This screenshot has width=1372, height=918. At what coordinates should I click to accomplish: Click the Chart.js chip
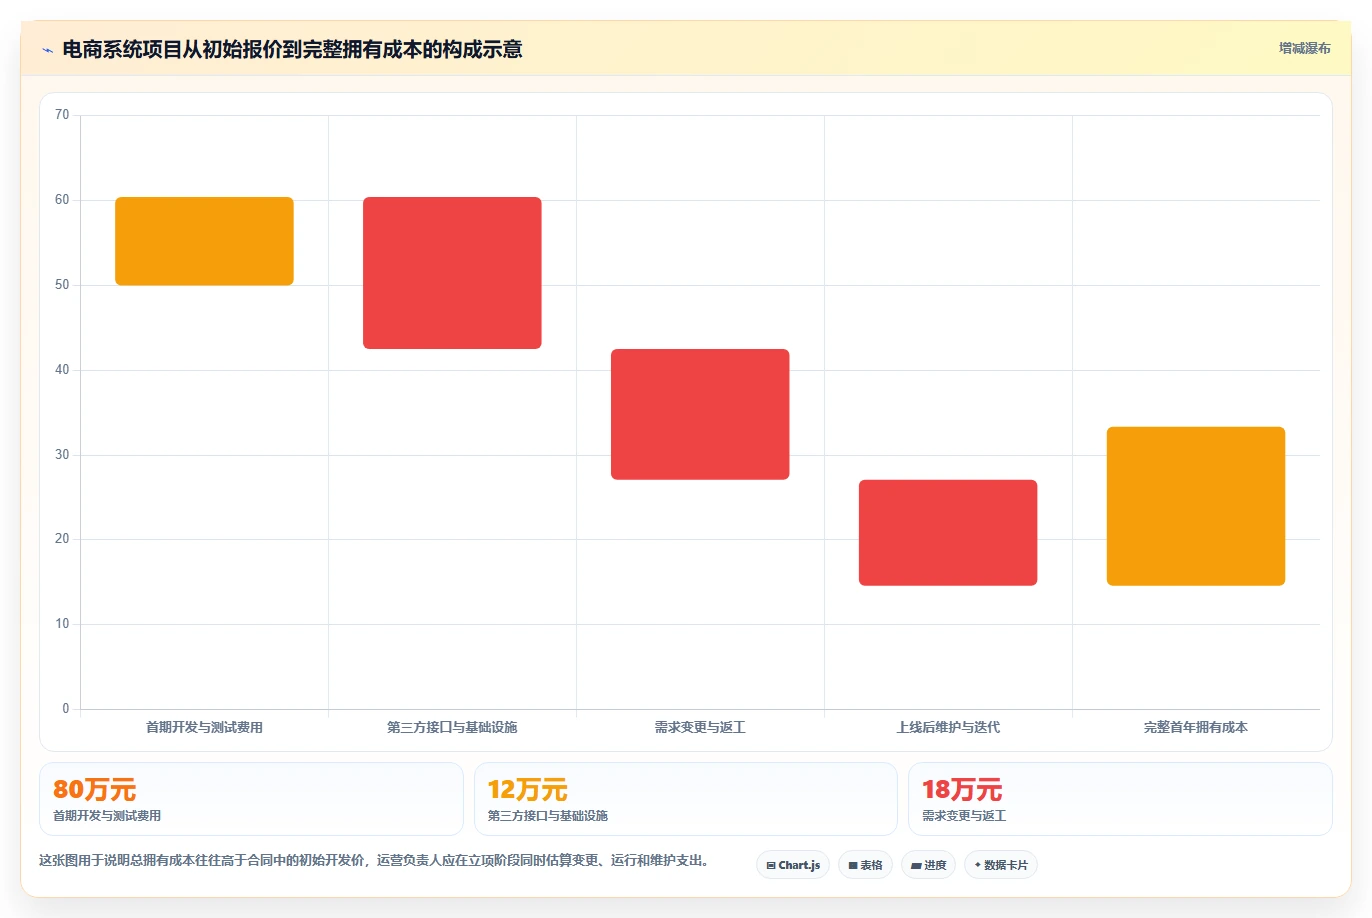(x=793, y=865)
